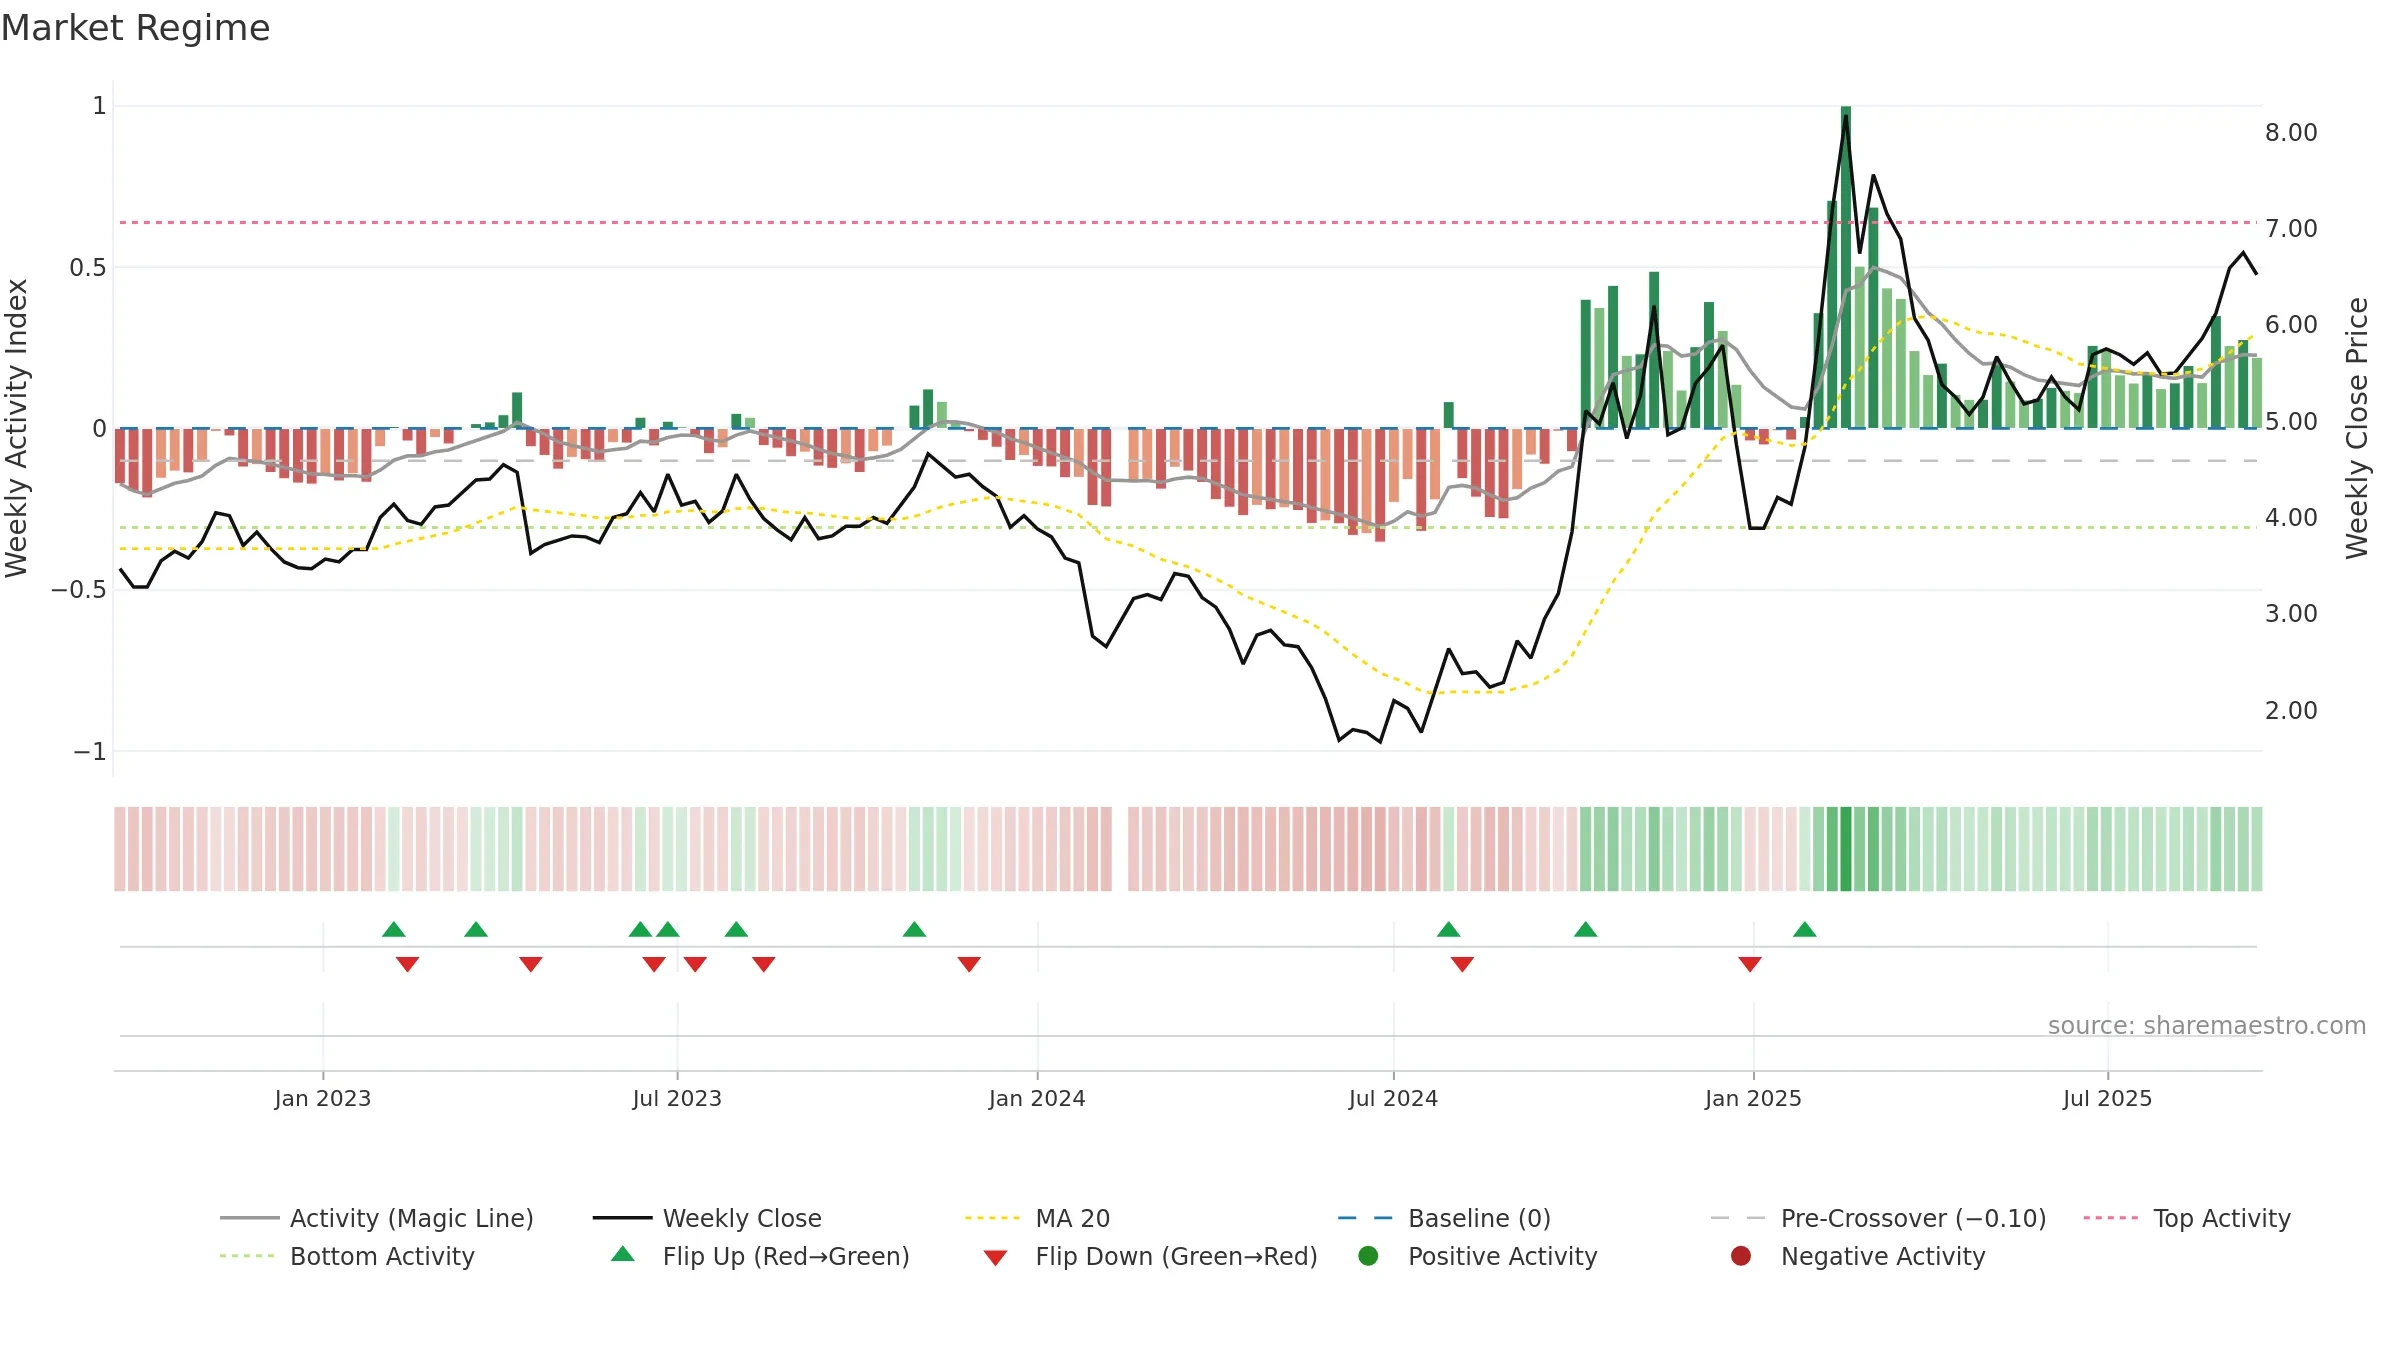Click the Market Regime chart title
The height and width of the screenshot is (1350, 2400).
coord(135,28)
